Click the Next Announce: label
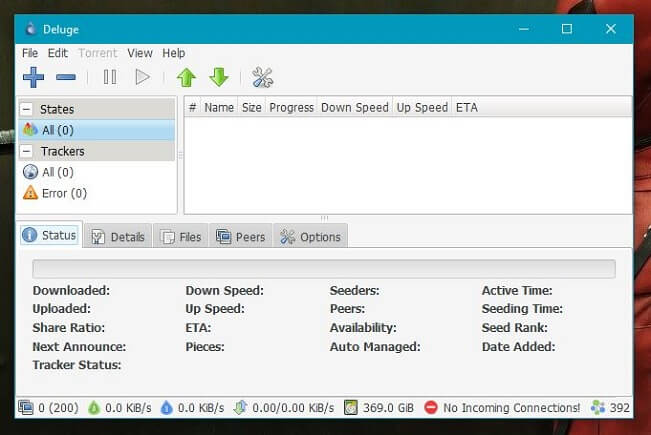The height and width of the screenshot is (435, 651). pos(79,347)
